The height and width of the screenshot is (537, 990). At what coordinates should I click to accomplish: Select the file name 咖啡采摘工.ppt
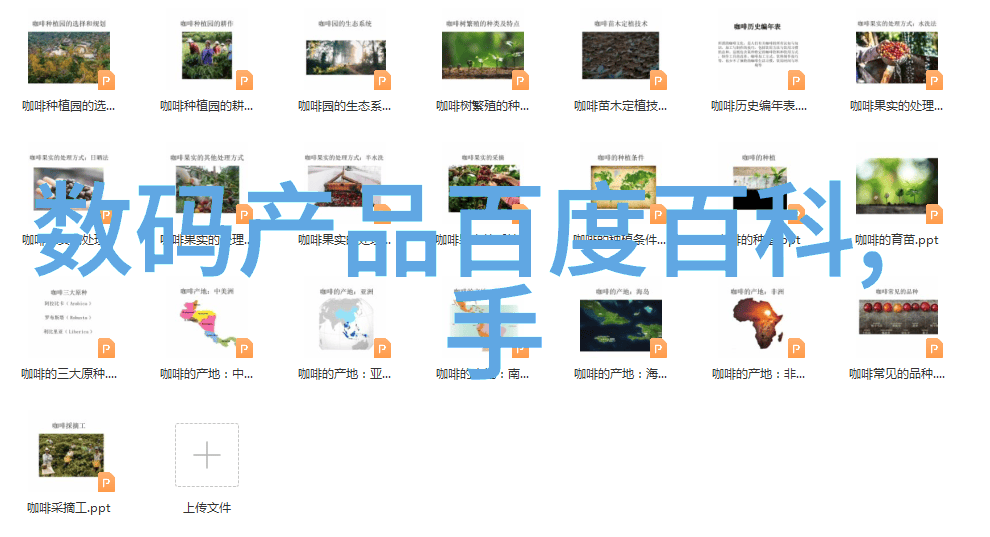click(69, 508)
